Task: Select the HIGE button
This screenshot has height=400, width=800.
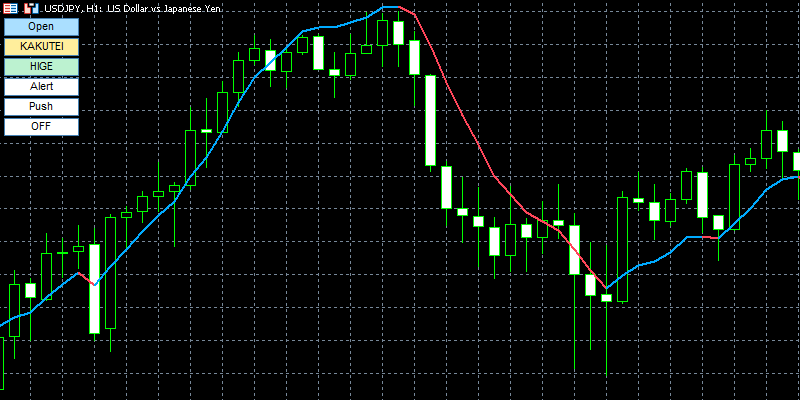Action: pyautogui.click(x=41, y=66)
